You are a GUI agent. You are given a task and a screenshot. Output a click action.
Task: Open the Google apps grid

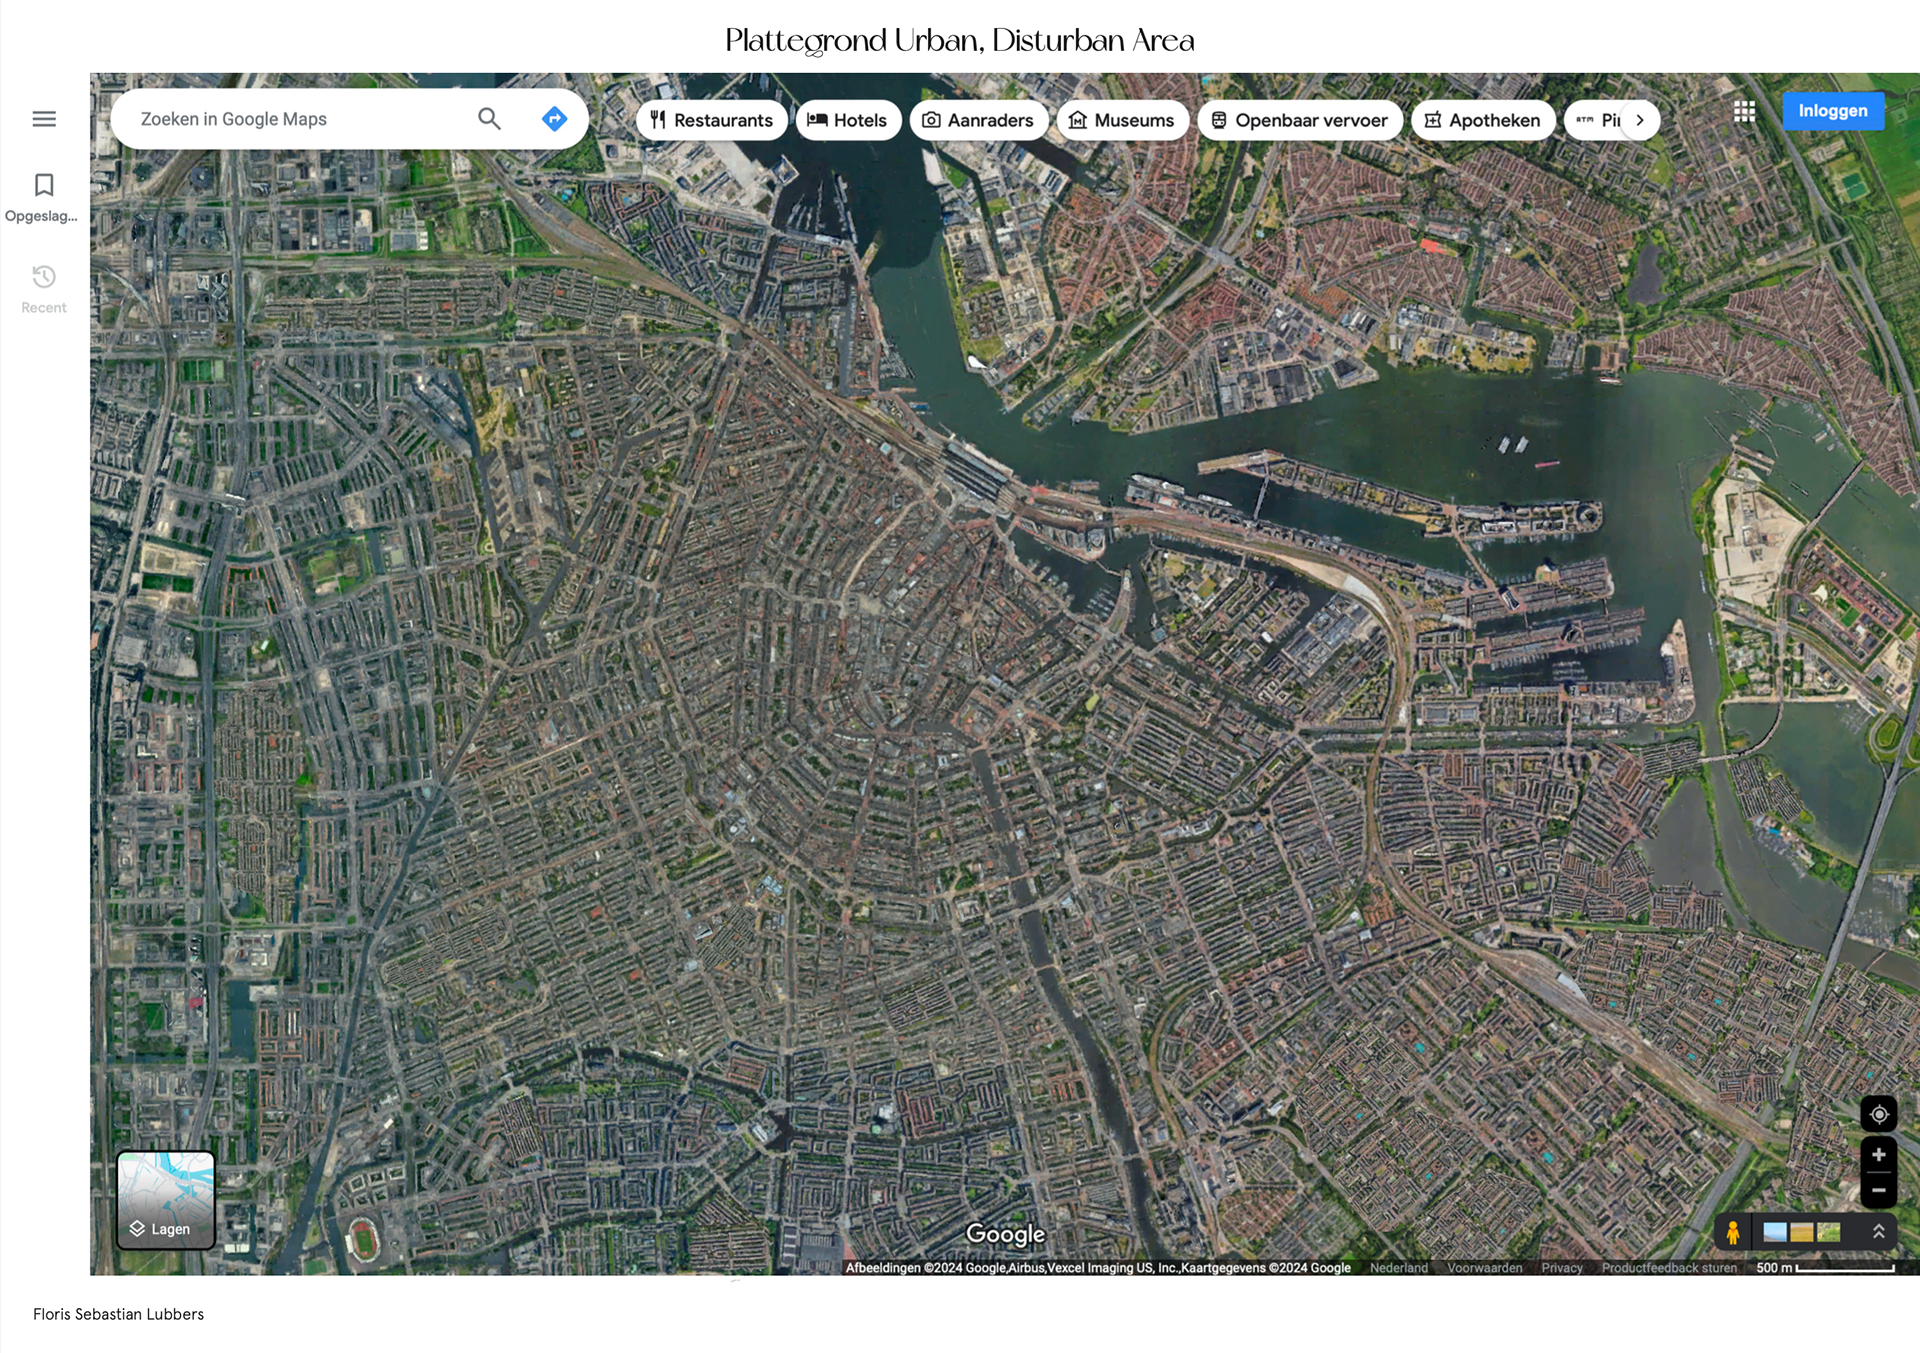1744,111
